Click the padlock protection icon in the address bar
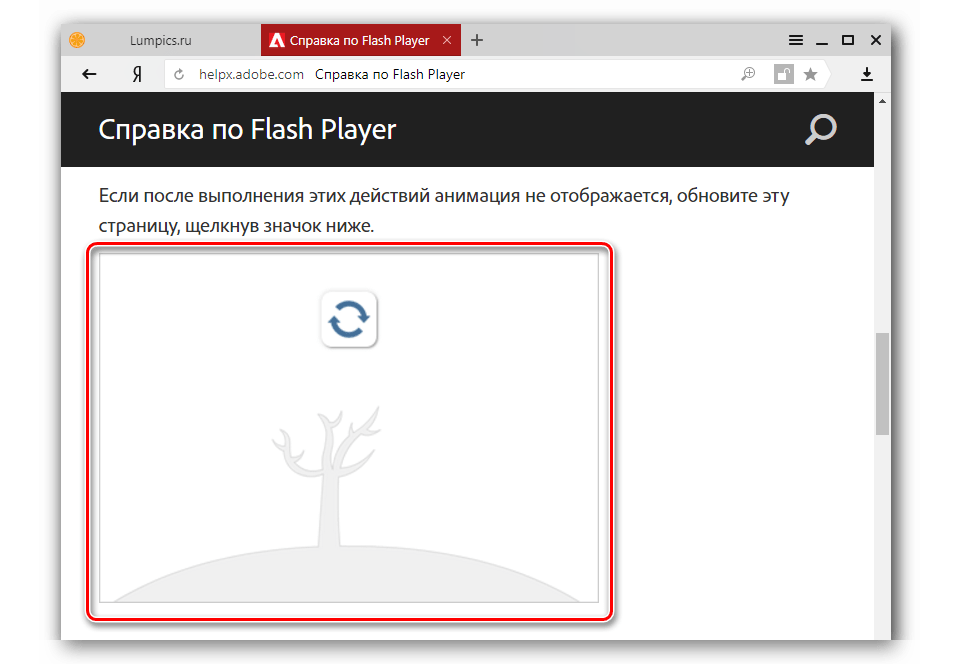This screenshot has height=664, width=955. [784, 74]
